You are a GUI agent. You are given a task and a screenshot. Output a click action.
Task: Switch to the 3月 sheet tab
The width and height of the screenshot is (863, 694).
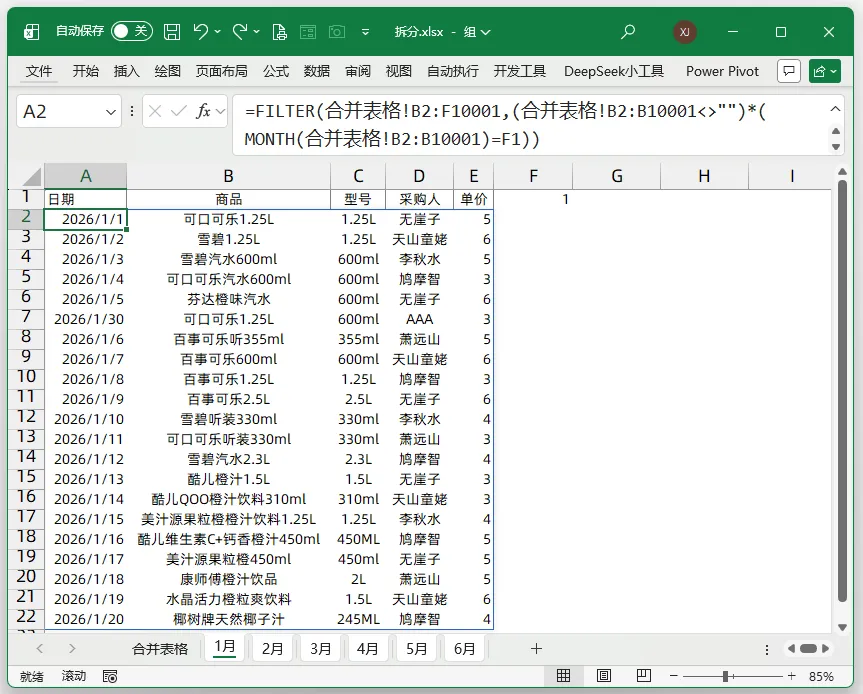[320, 649]
